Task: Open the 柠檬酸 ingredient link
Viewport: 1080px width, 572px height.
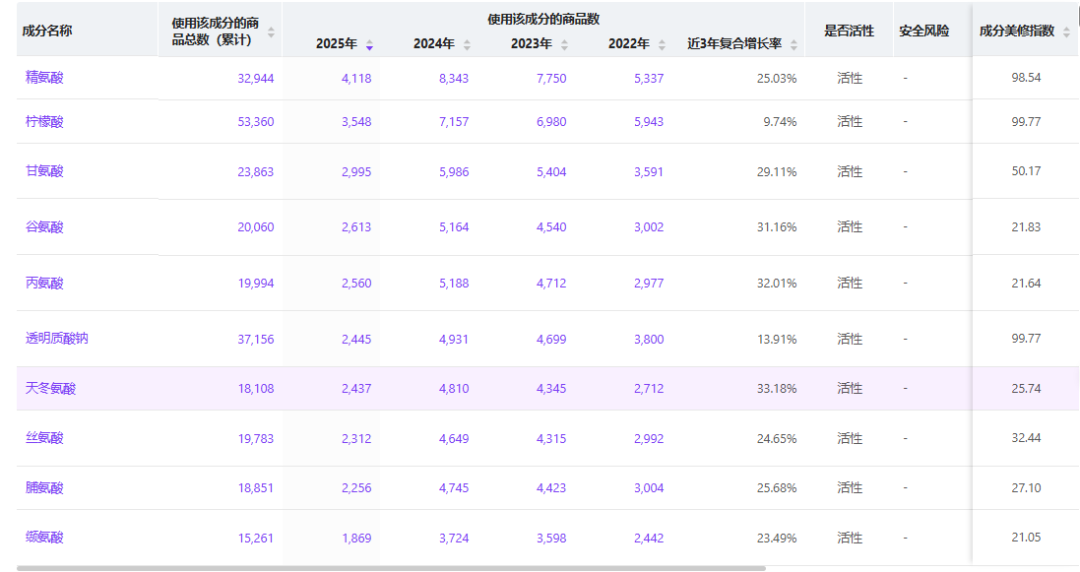Action: click(44, 121)
